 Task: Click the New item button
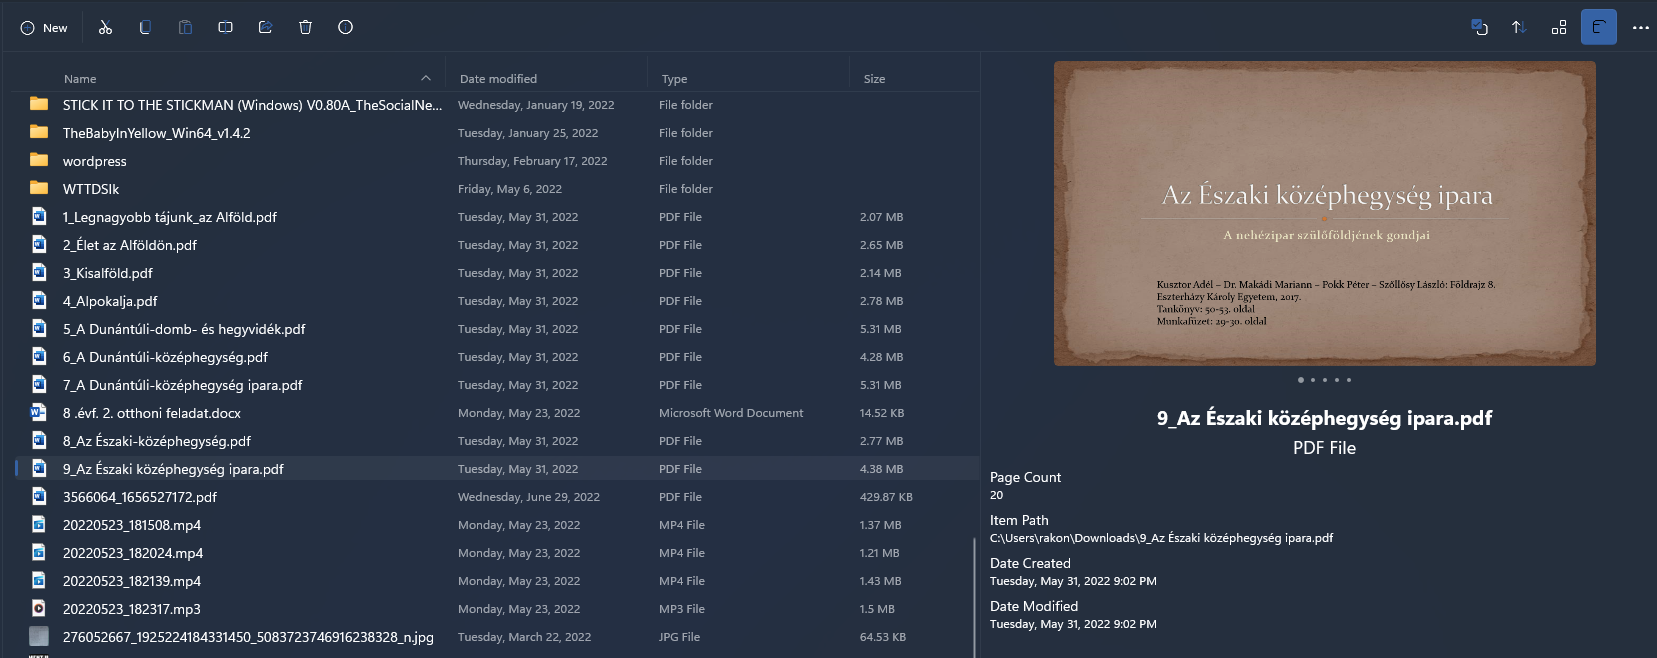(x=44, y=28)
